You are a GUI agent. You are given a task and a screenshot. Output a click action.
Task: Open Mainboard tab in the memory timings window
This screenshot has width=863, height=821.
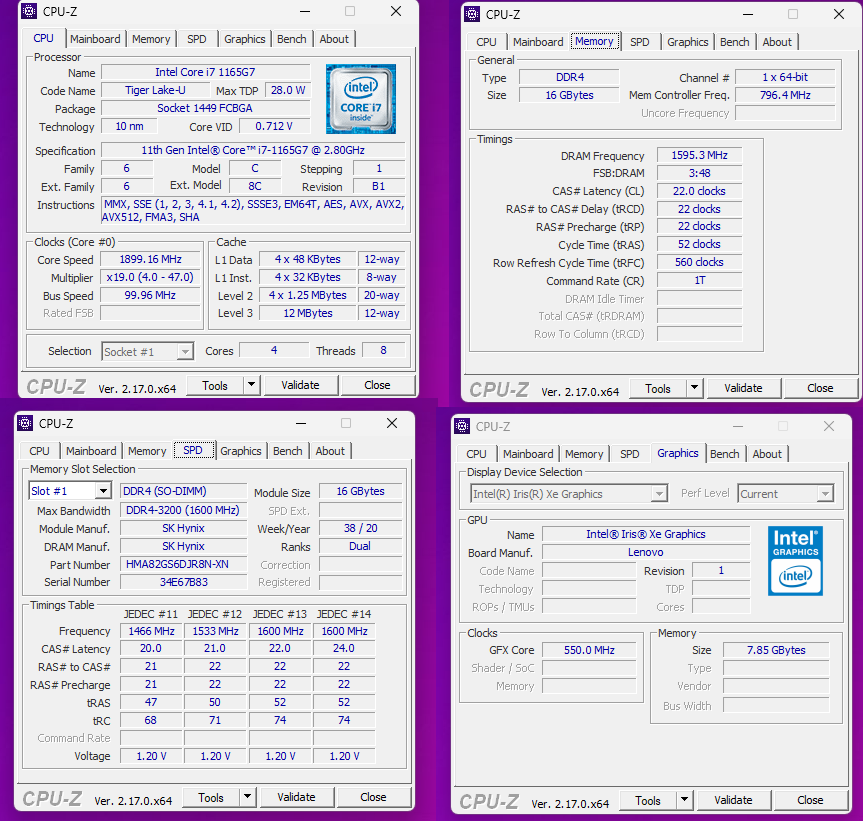pyautogui.click(x=538, y=42)
